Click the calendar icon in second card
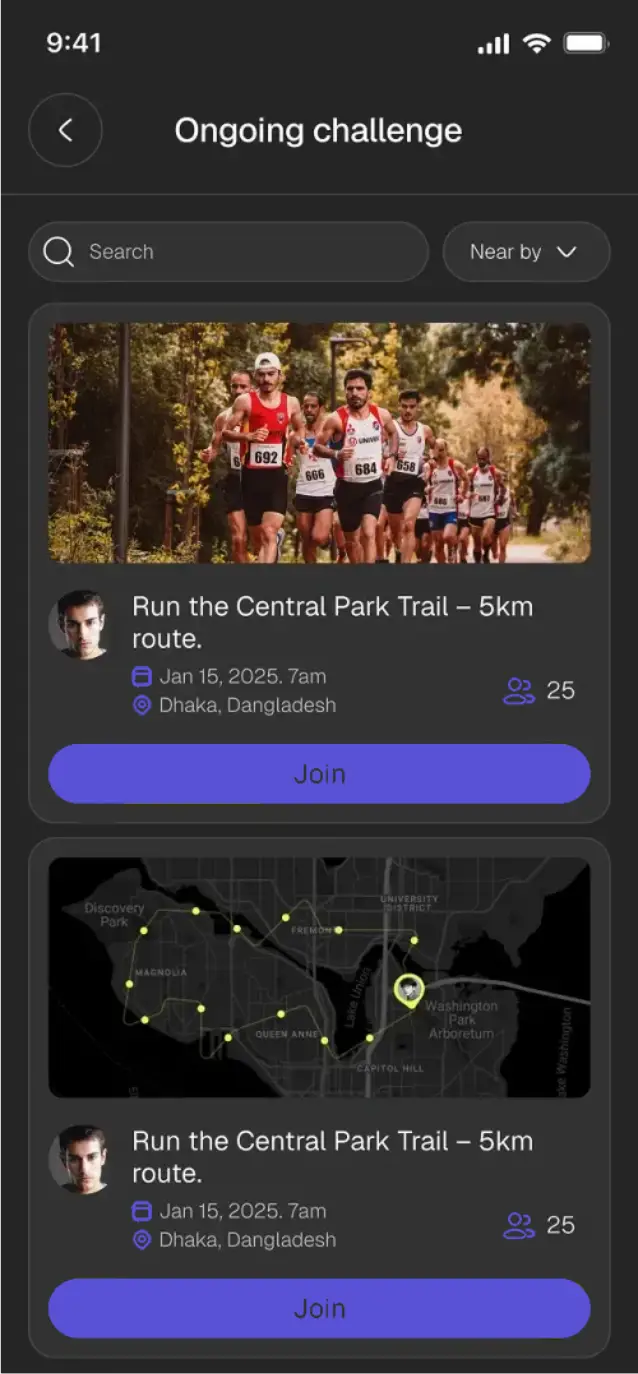This screenshot has height=1374, width=638. (142, 1212)
